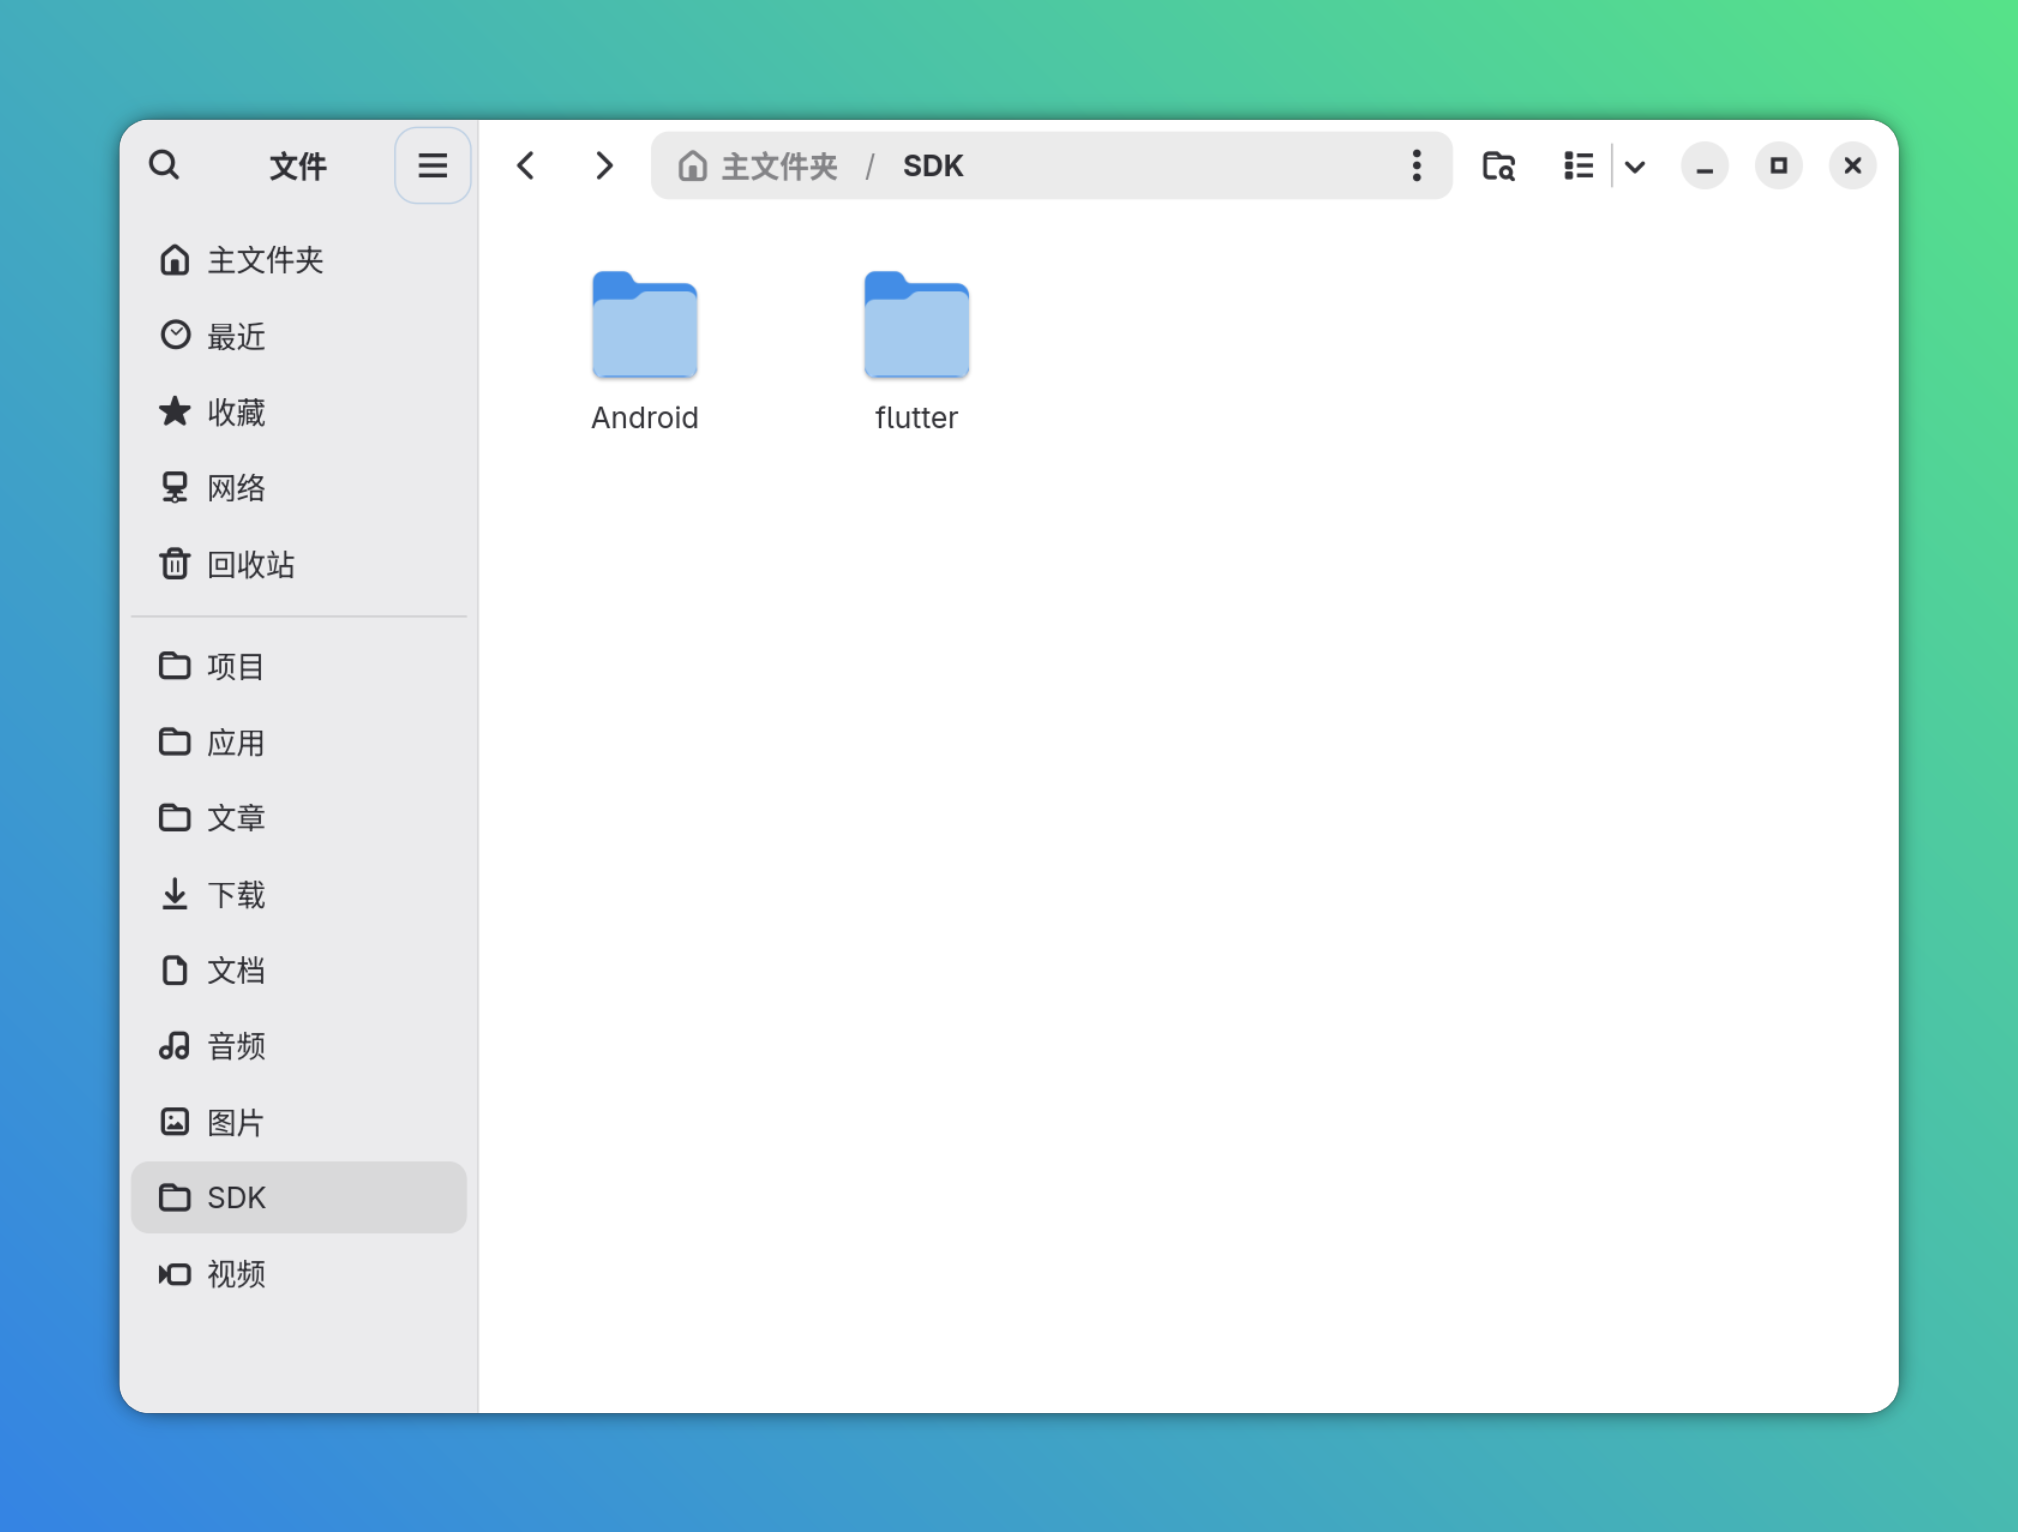Open the search magnifier in sidebar header
This screenshot has width=2018, height=1532.
(x=164, y=165)
